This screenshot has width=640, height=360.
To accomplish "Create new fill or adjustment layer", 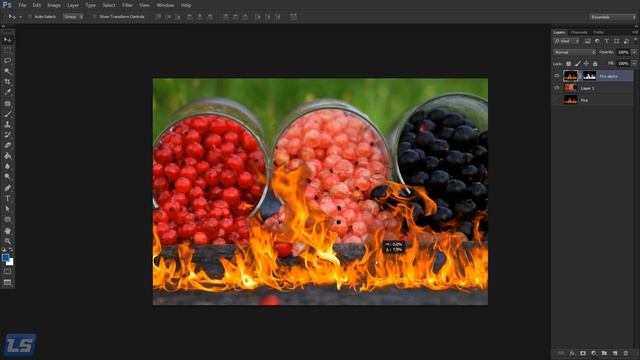I will pyautogui.click(x=593, y=353).
